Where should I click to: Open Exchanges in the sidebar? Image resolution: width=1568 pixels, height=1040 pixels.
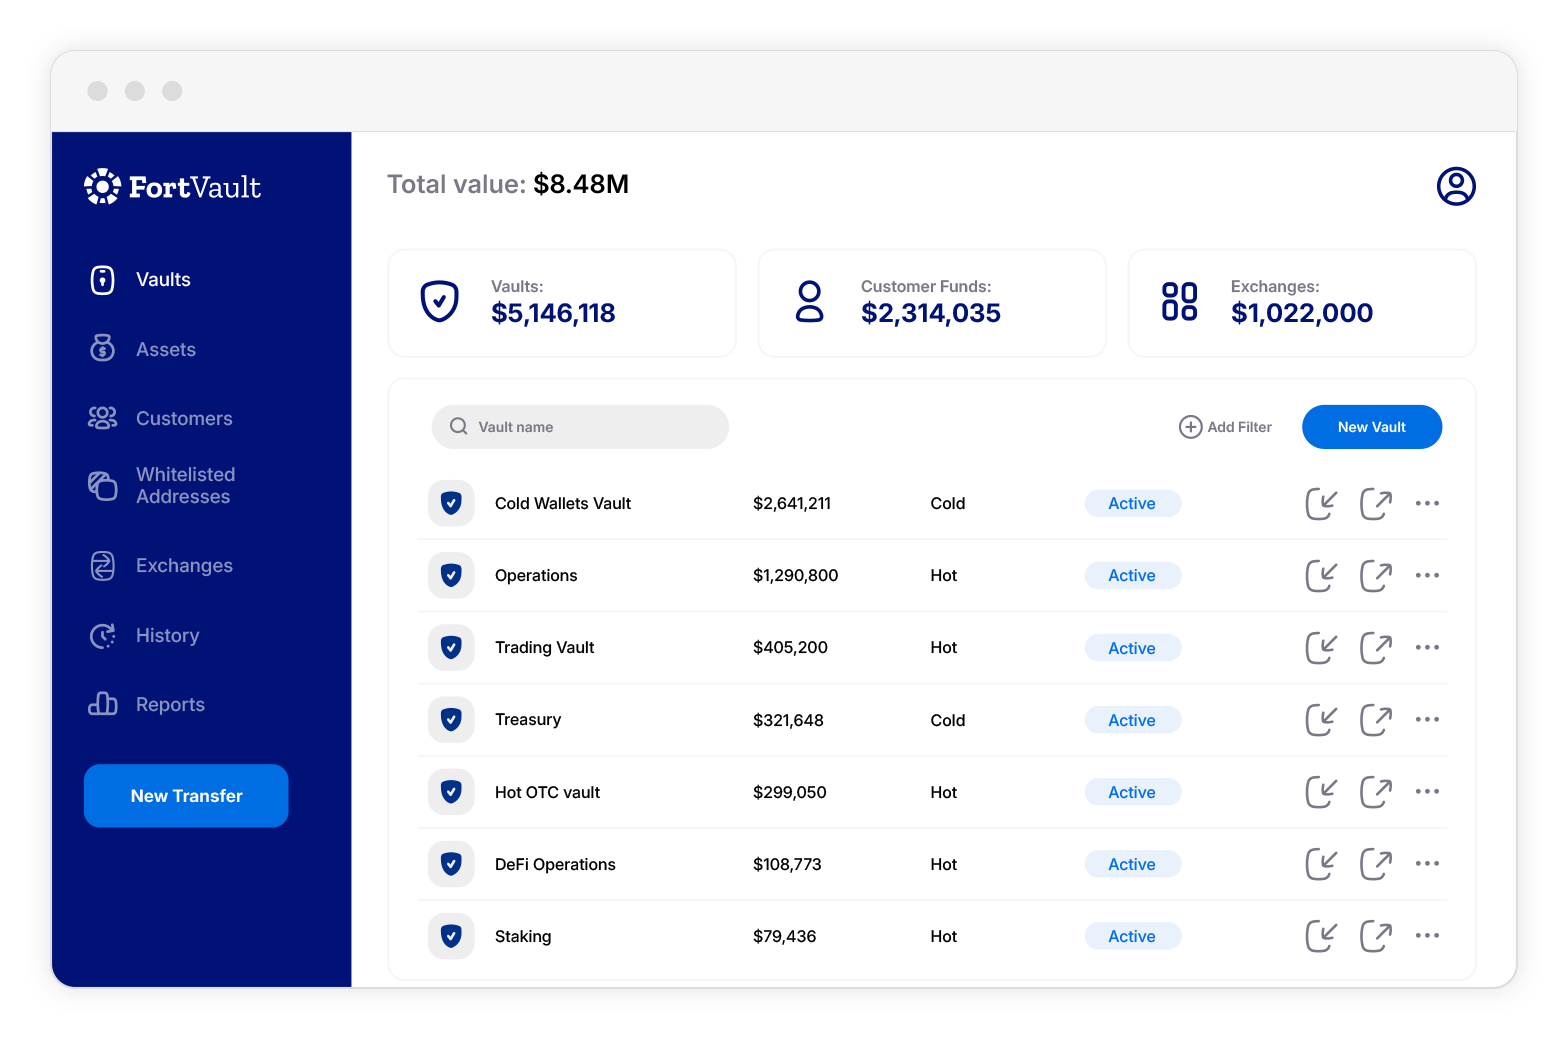click(x=160, y=565)
